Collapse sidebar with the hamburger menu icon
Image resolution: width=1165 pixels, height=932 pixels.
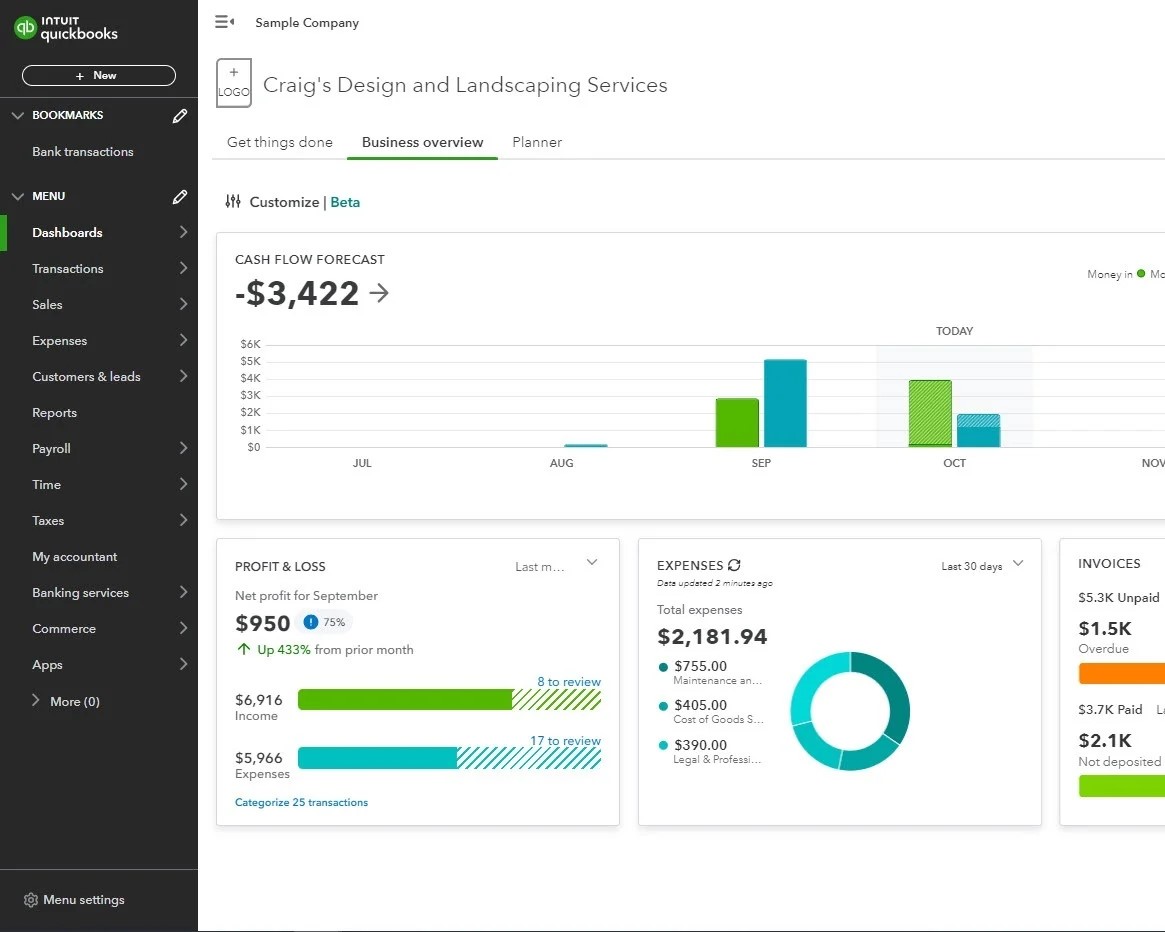225,22
